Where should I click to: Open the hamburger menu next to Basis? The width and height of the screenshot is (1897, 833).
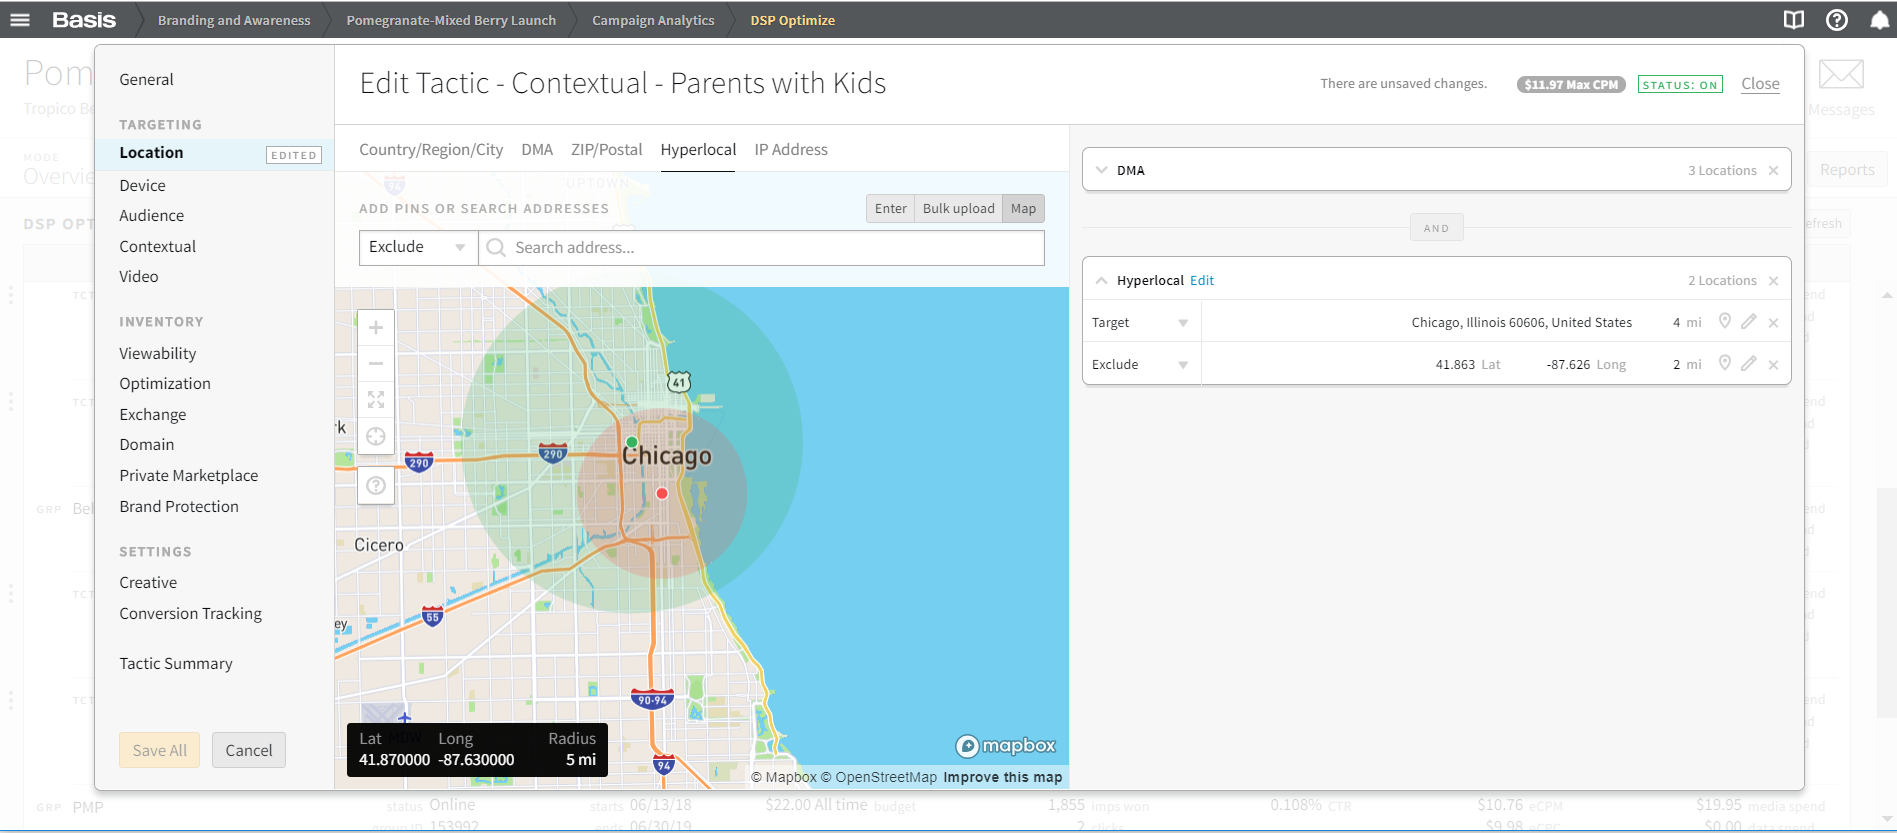click(20, 20)
